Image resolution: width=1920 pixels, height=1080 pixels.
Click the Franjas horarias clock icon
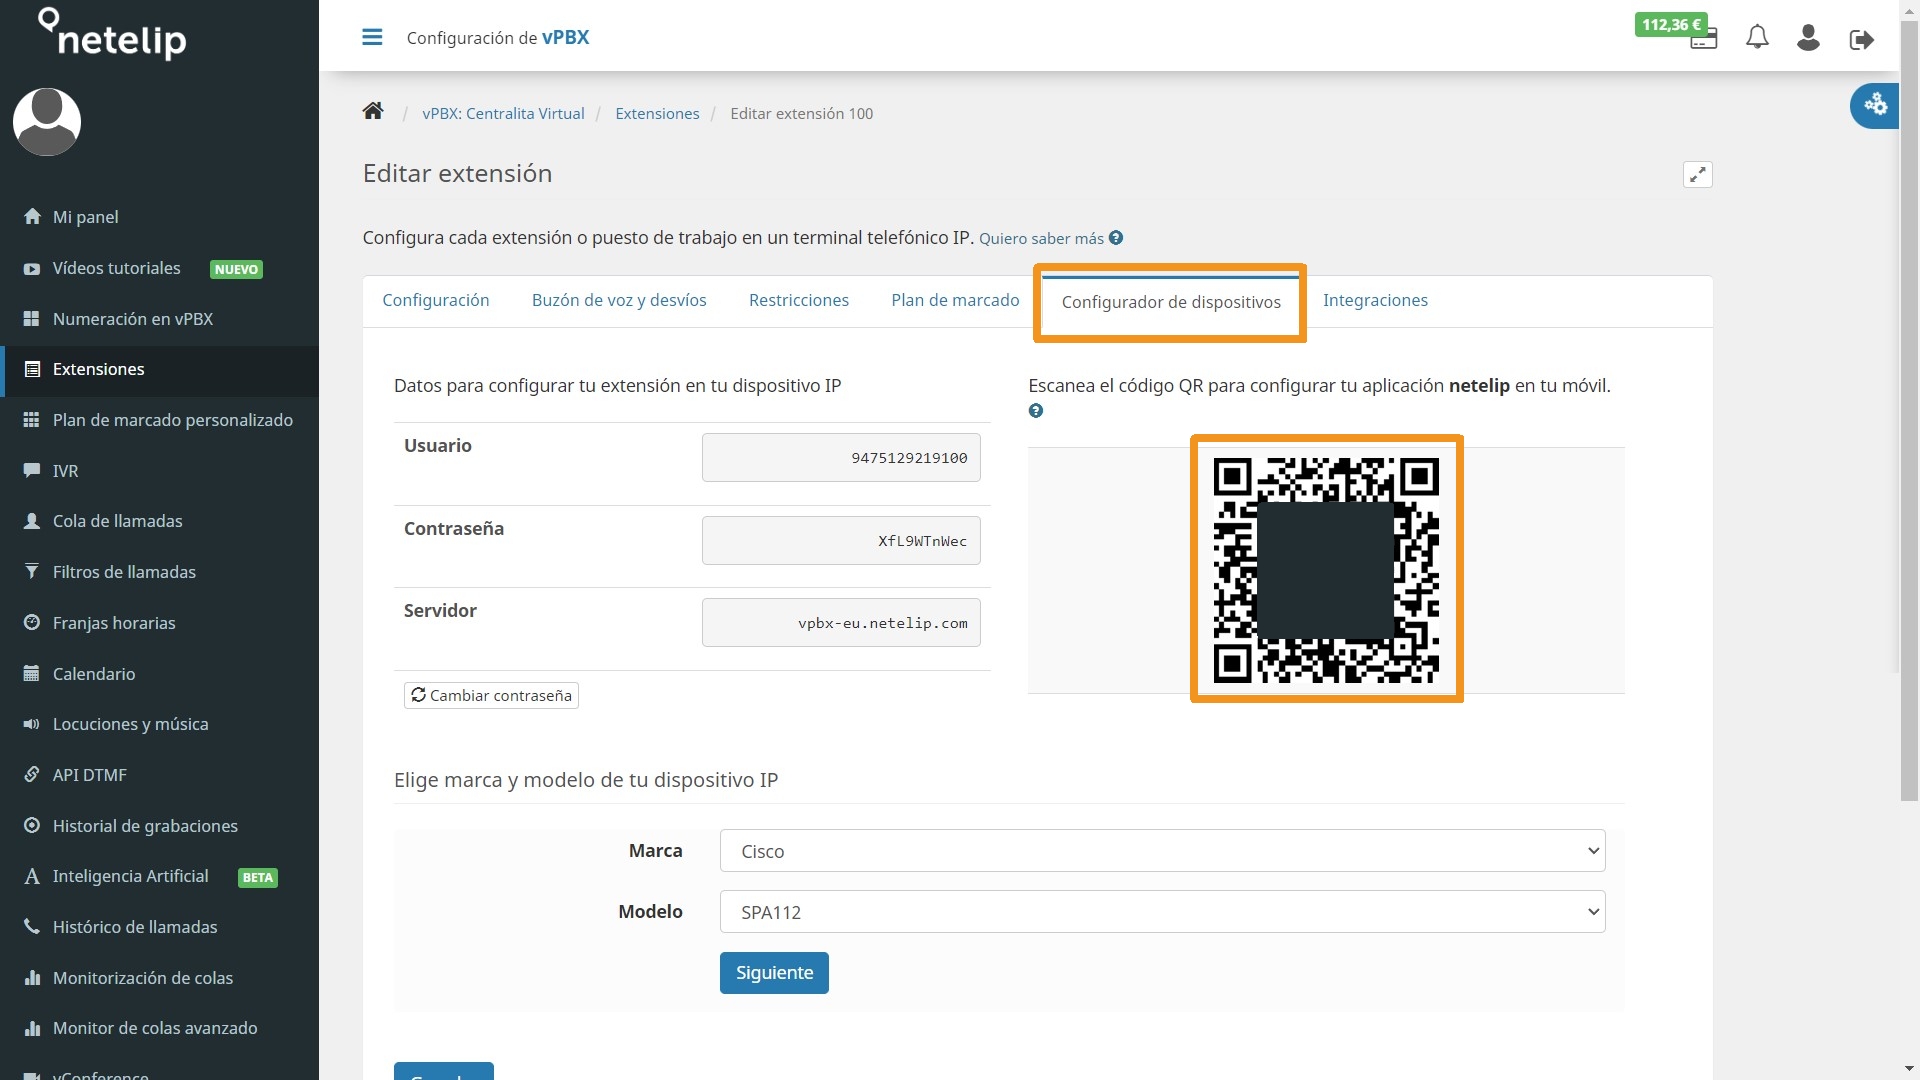coord(32,623)
